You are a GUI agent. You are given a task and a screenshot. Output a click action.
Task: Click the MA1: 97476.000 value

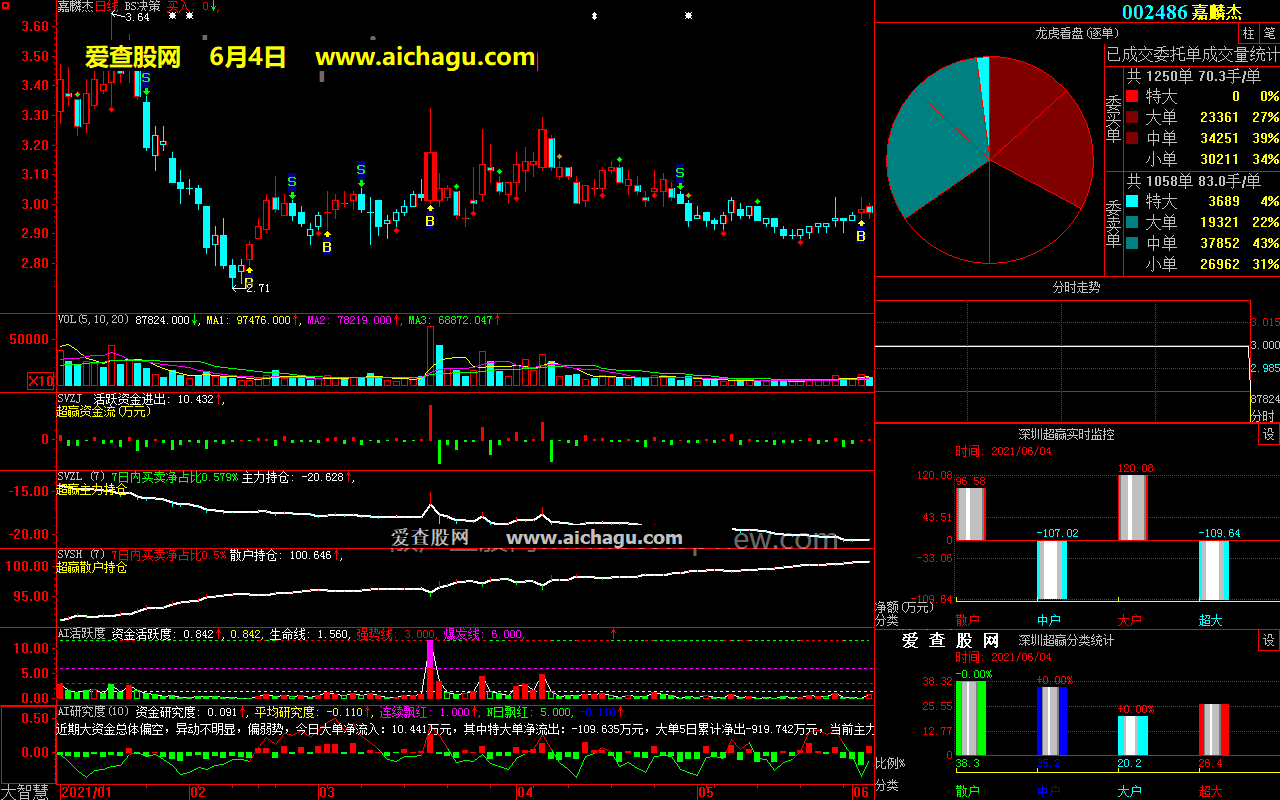tap(248, 320)
